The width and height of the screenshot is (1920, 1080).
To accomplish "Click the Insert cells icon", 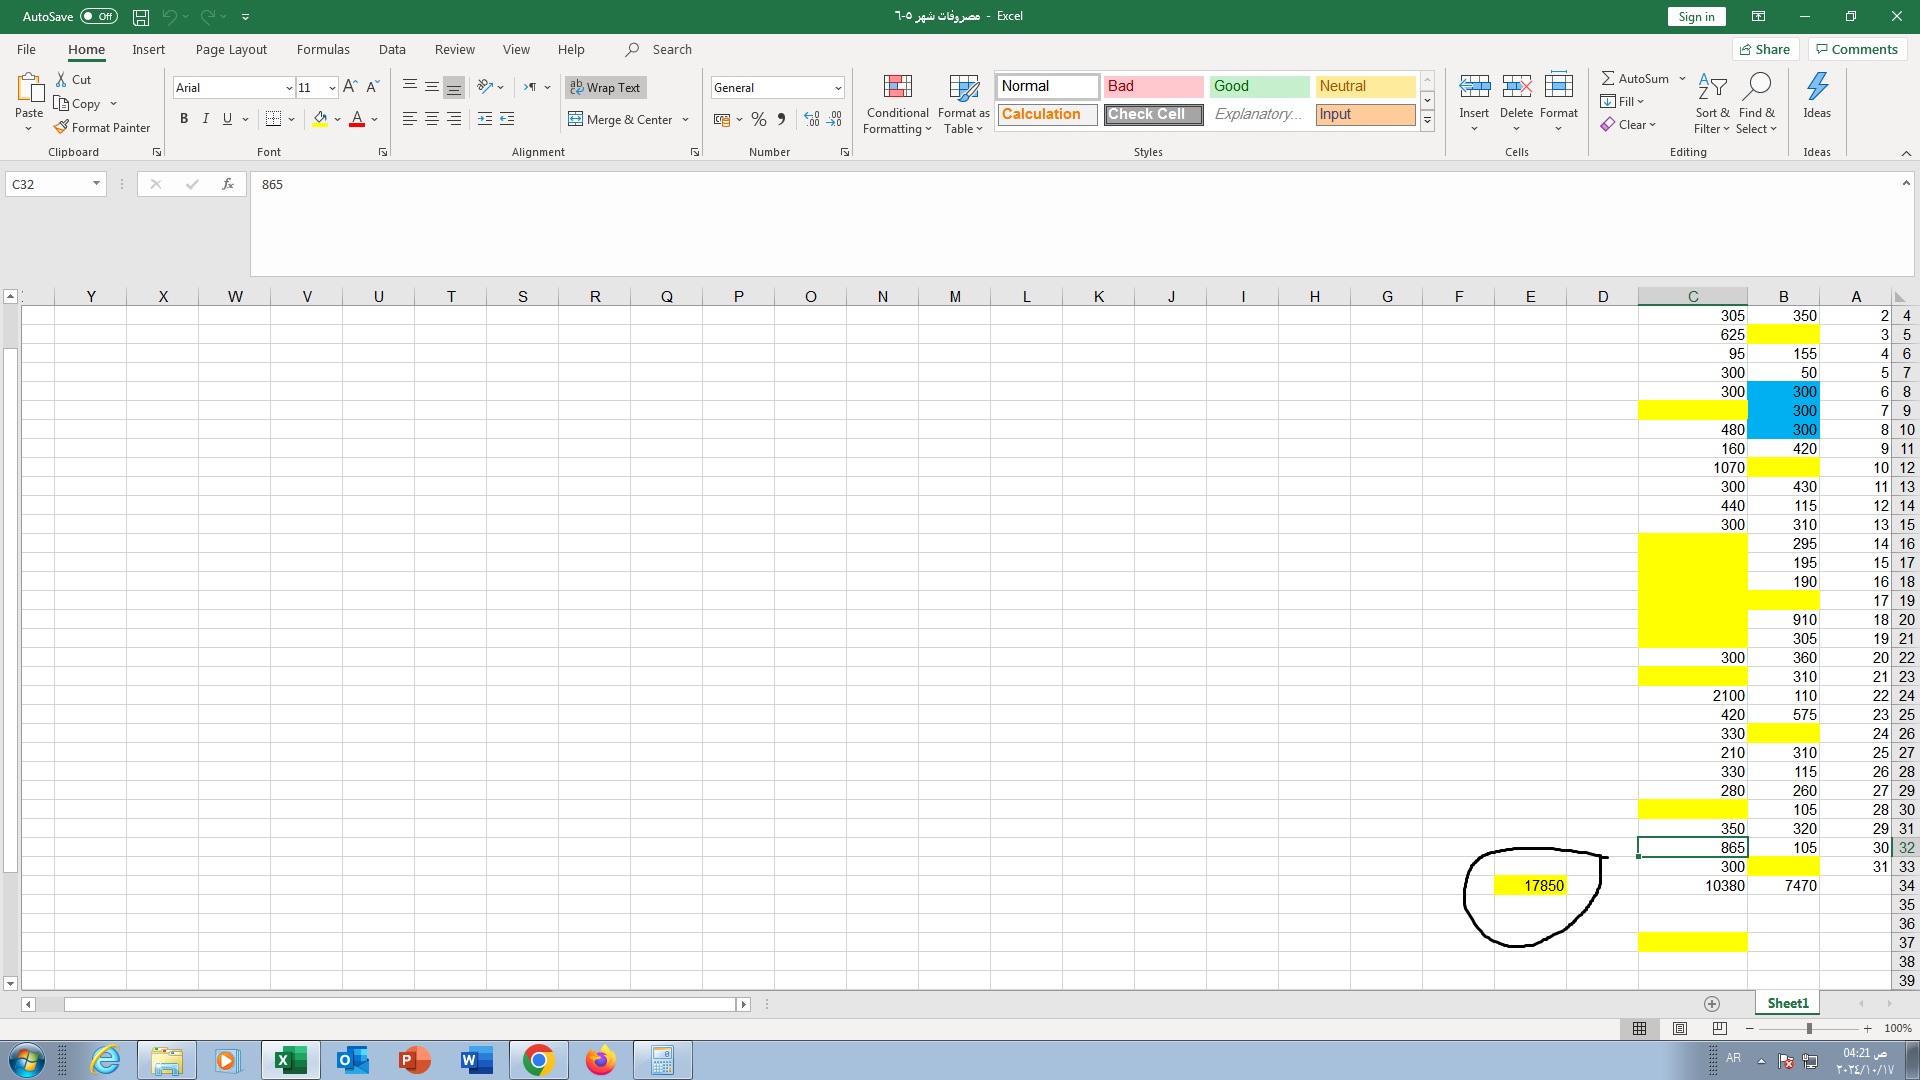I will click(1474, 87).
